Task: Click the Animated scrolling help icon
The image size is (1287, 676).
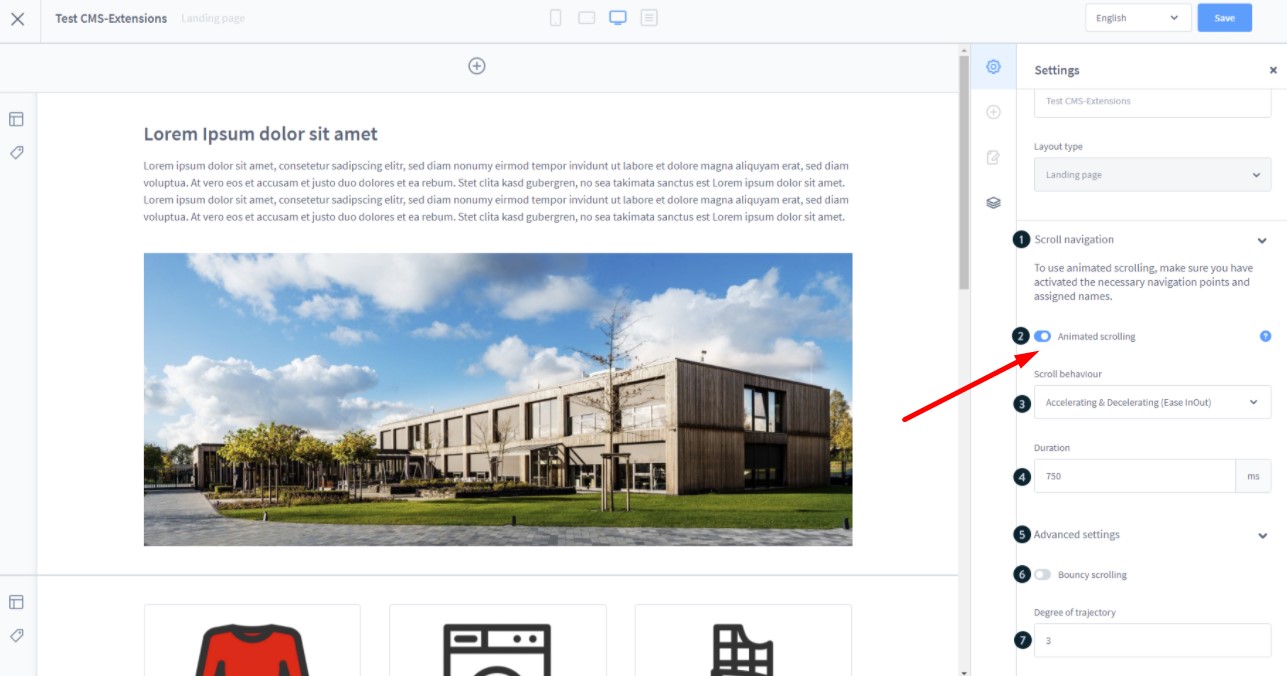Action: click(1265, 337)
